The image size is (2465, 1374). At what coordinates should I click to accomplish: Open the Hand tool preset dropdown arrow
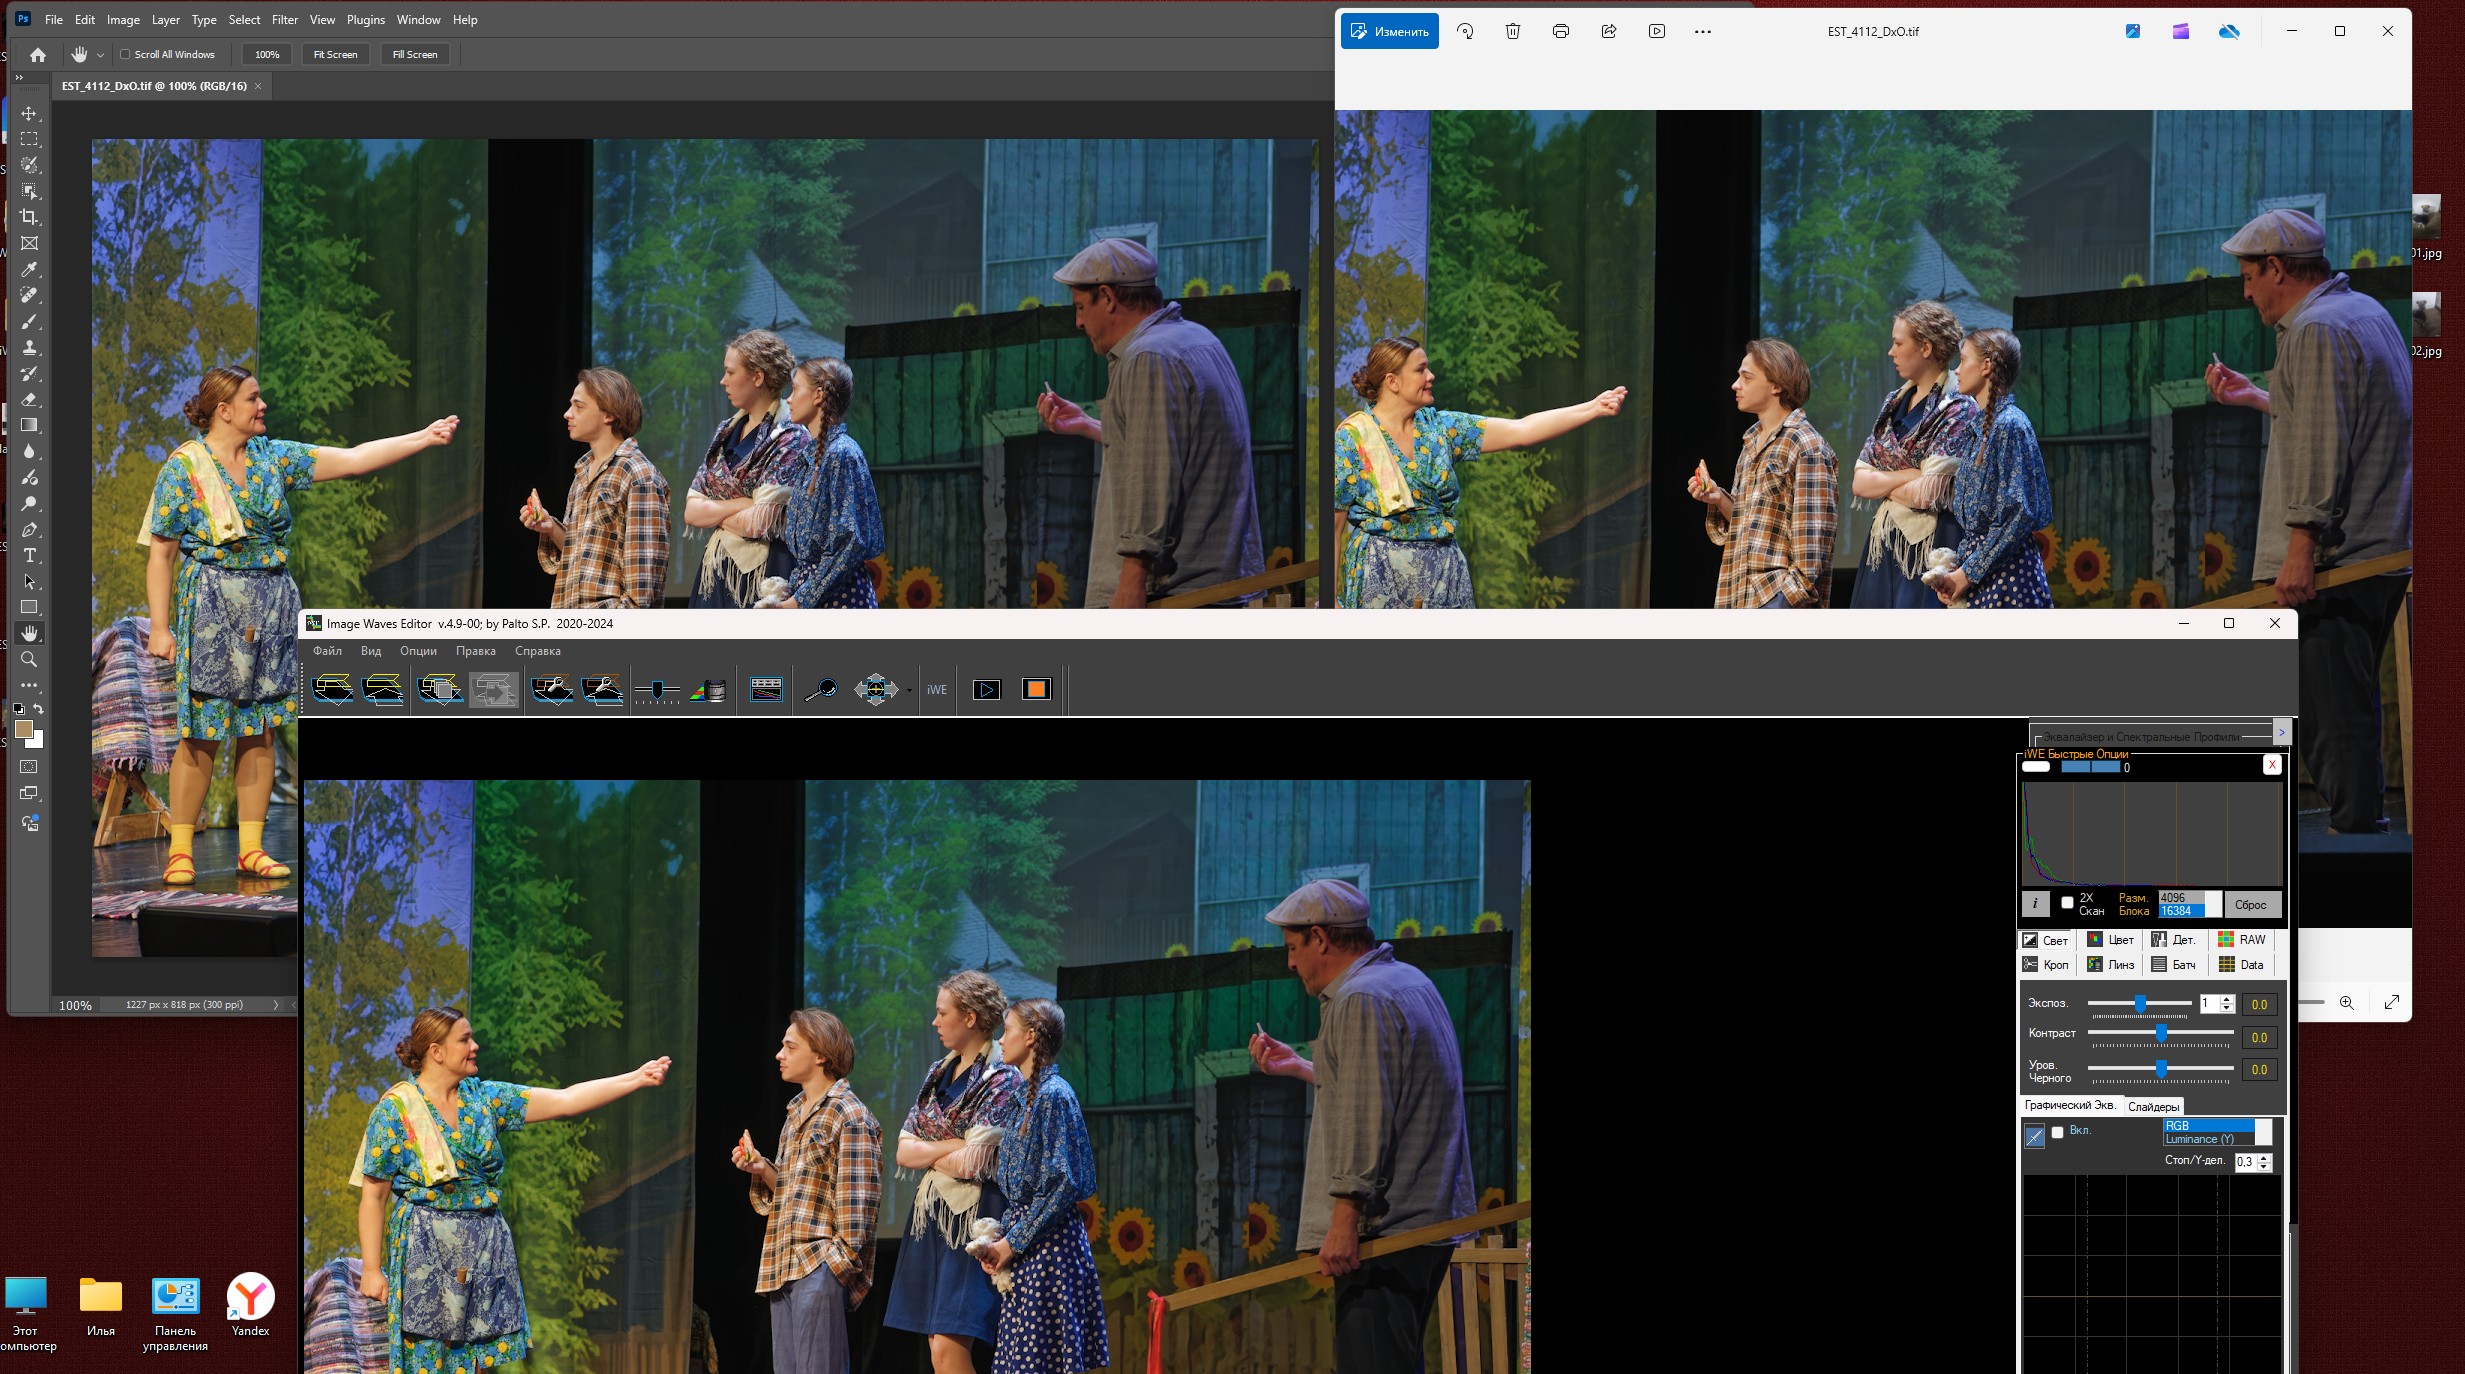(x=100, y=56)
